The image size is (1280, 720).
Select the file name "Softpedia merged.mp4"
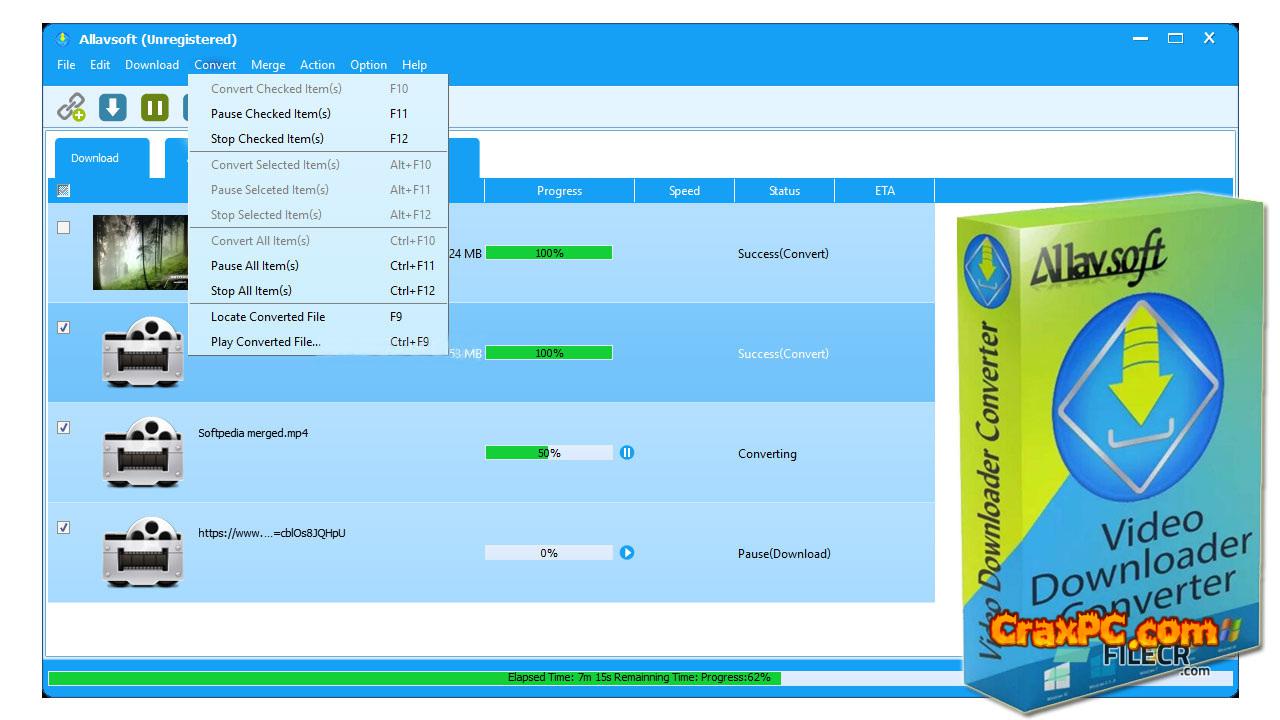click(253, 433)
